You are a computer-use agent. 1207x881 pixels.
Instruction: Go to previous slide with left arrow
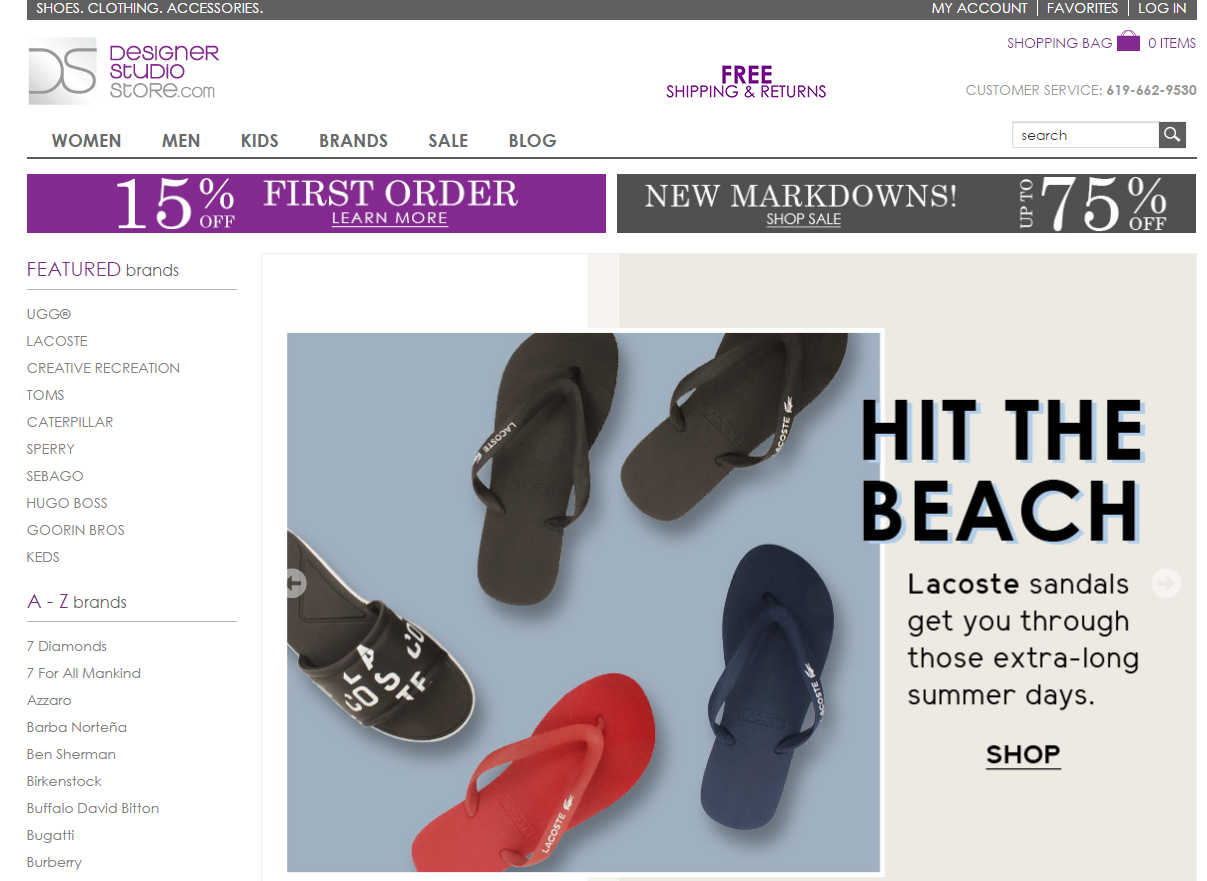point(294,583)
